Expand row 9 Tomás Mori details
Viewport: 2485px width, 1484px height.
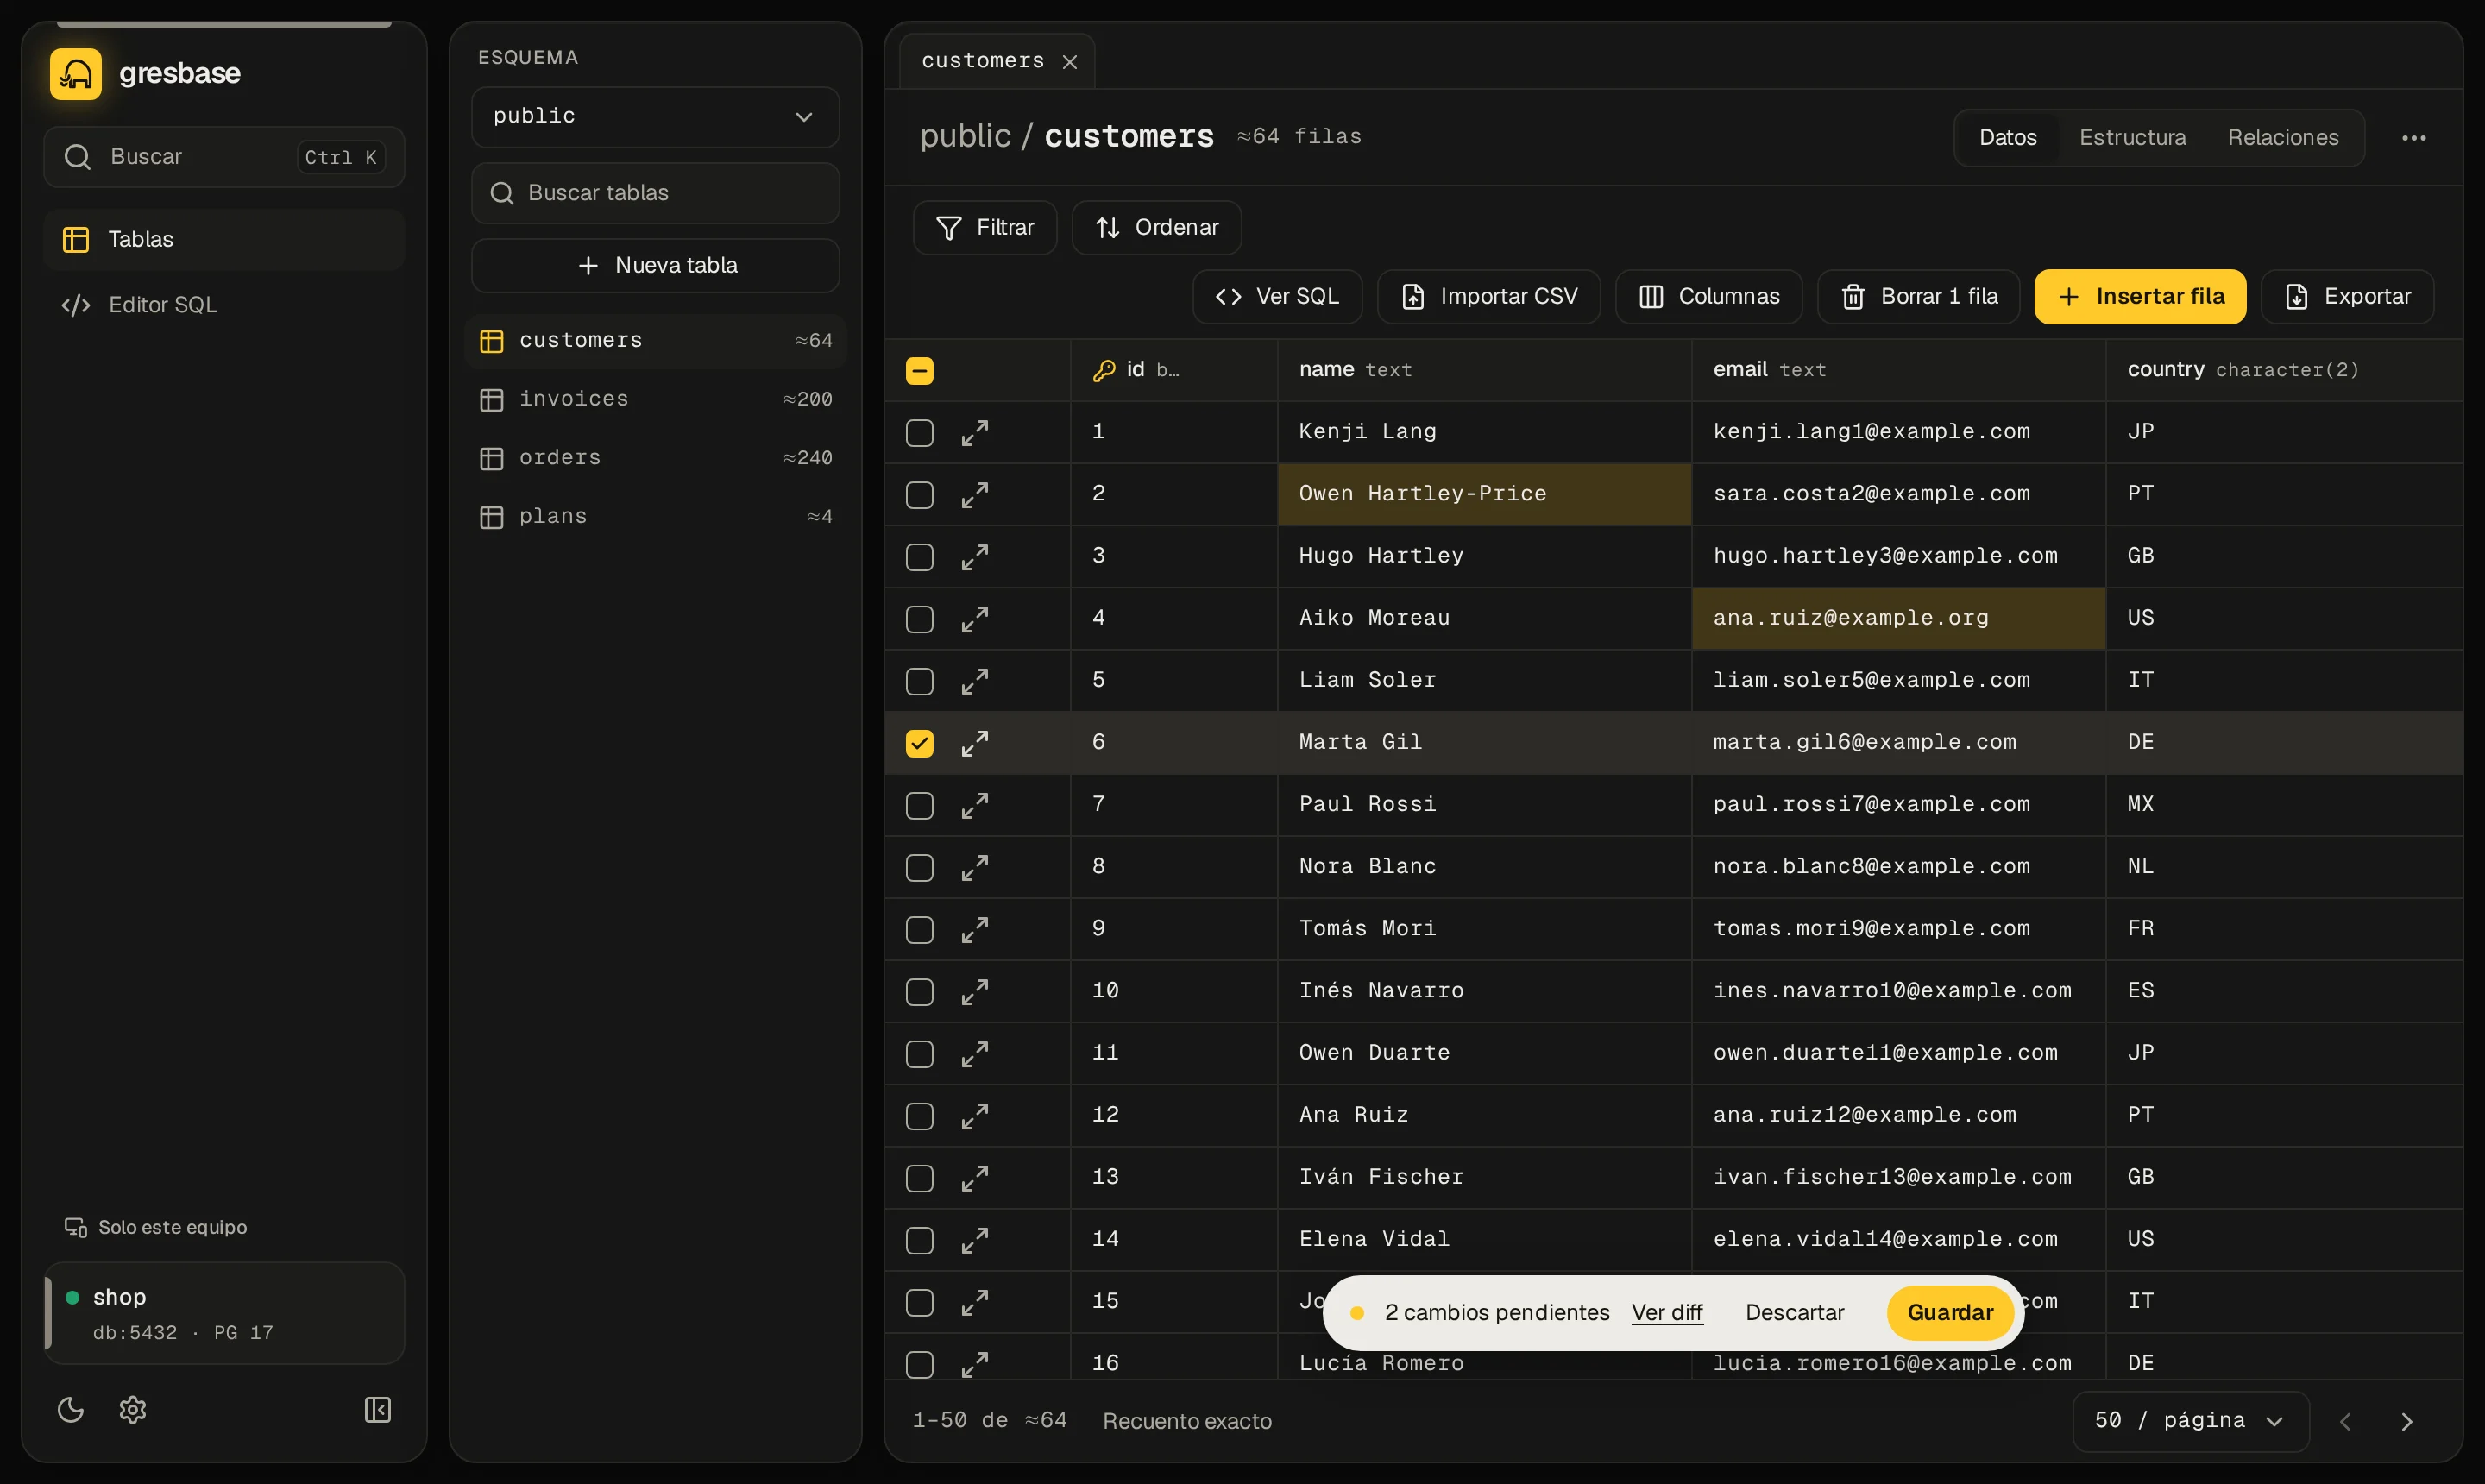(975, 929)
